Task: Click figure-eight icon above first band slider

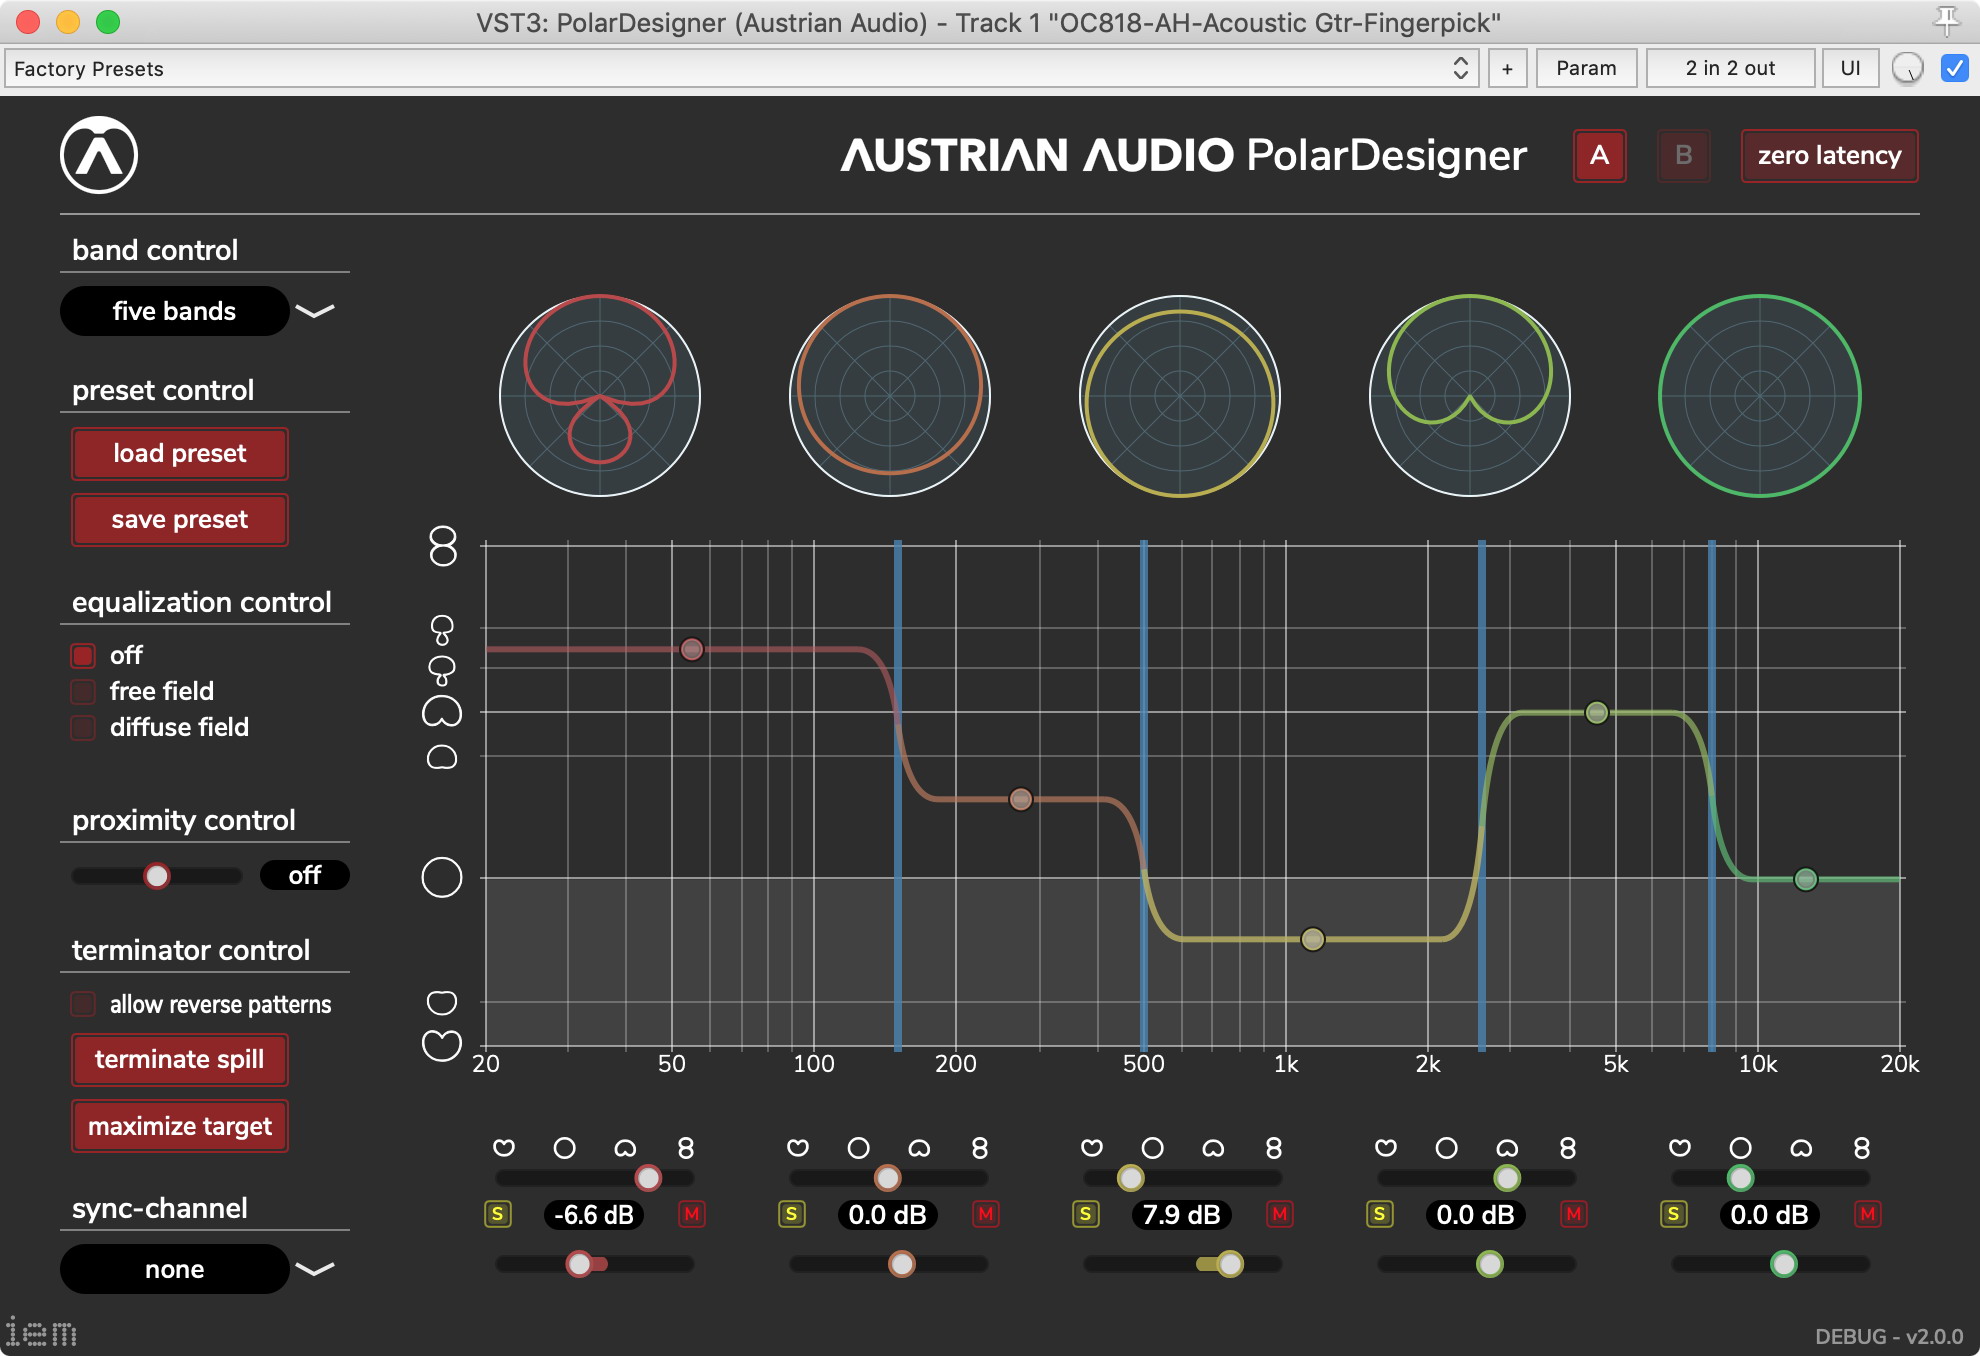Action: tap(685, 1148)
